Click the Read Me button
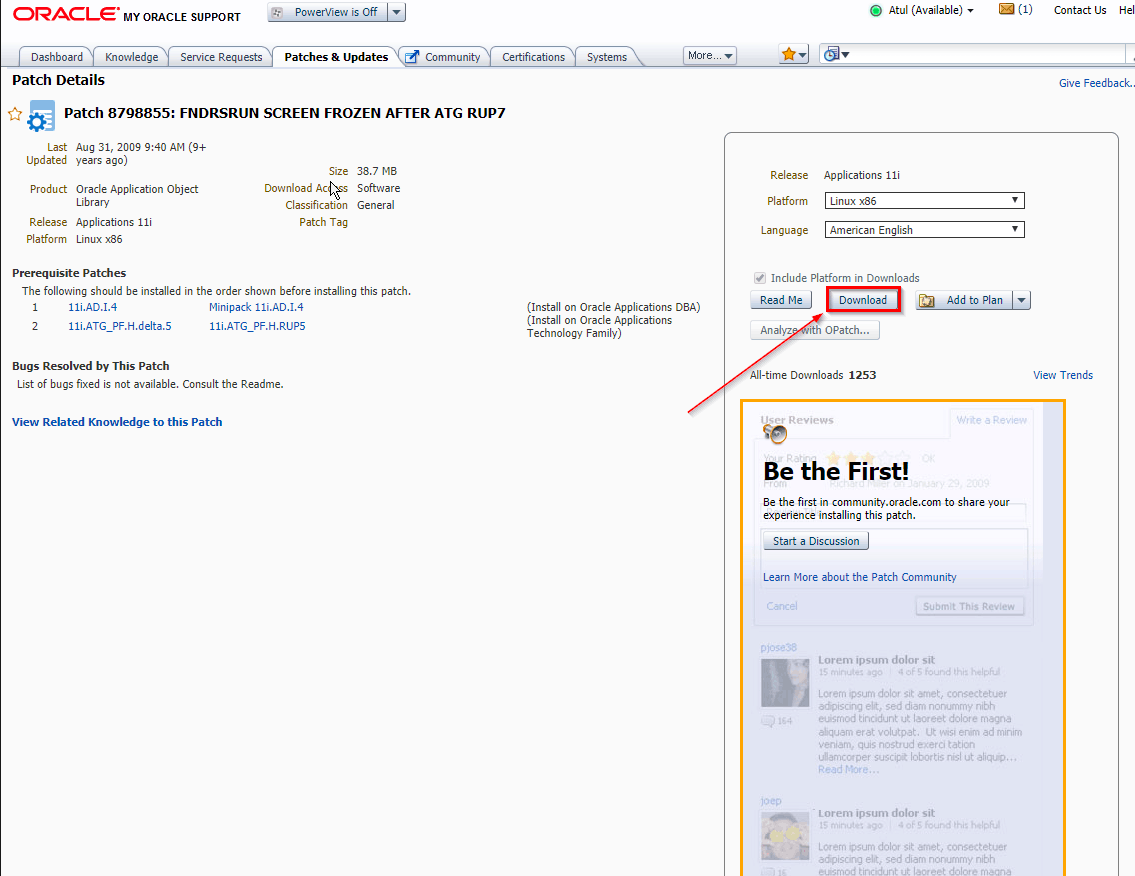This screenshot has width=1135, height=876. (781, 300)
